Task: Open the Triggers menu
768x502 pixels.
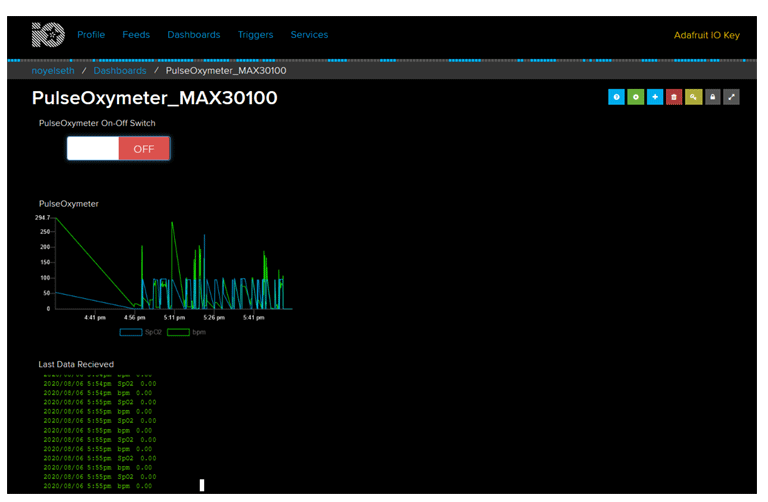Action: click(x=255, y=35)
